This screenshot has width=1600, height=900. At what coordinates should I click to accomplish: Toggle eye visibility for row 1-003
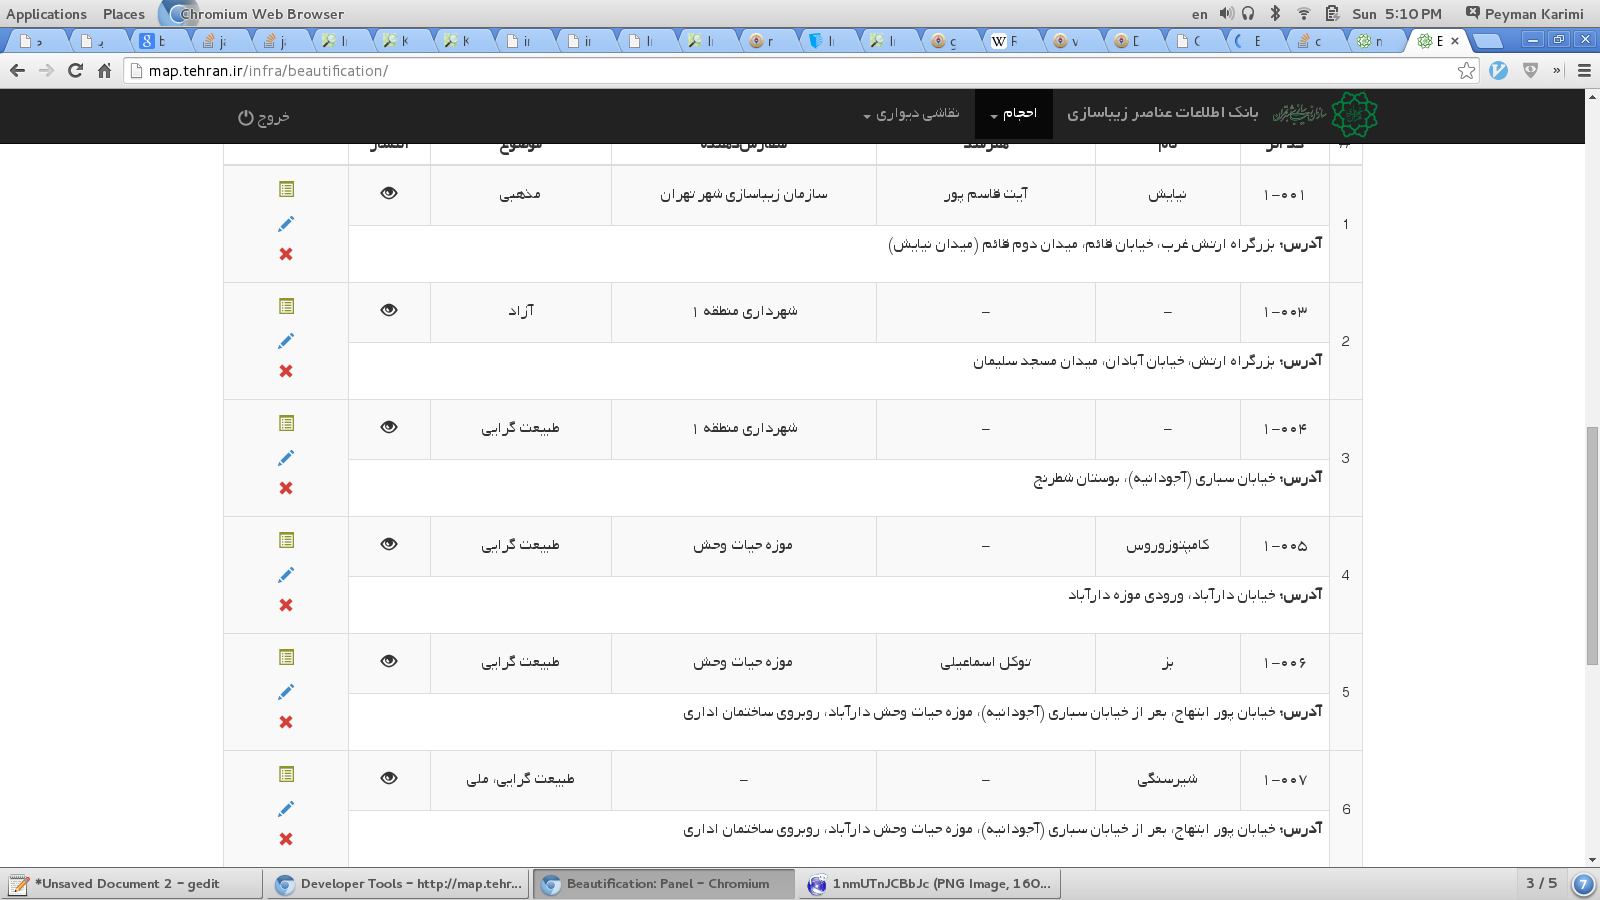click(x=389, y=310)
